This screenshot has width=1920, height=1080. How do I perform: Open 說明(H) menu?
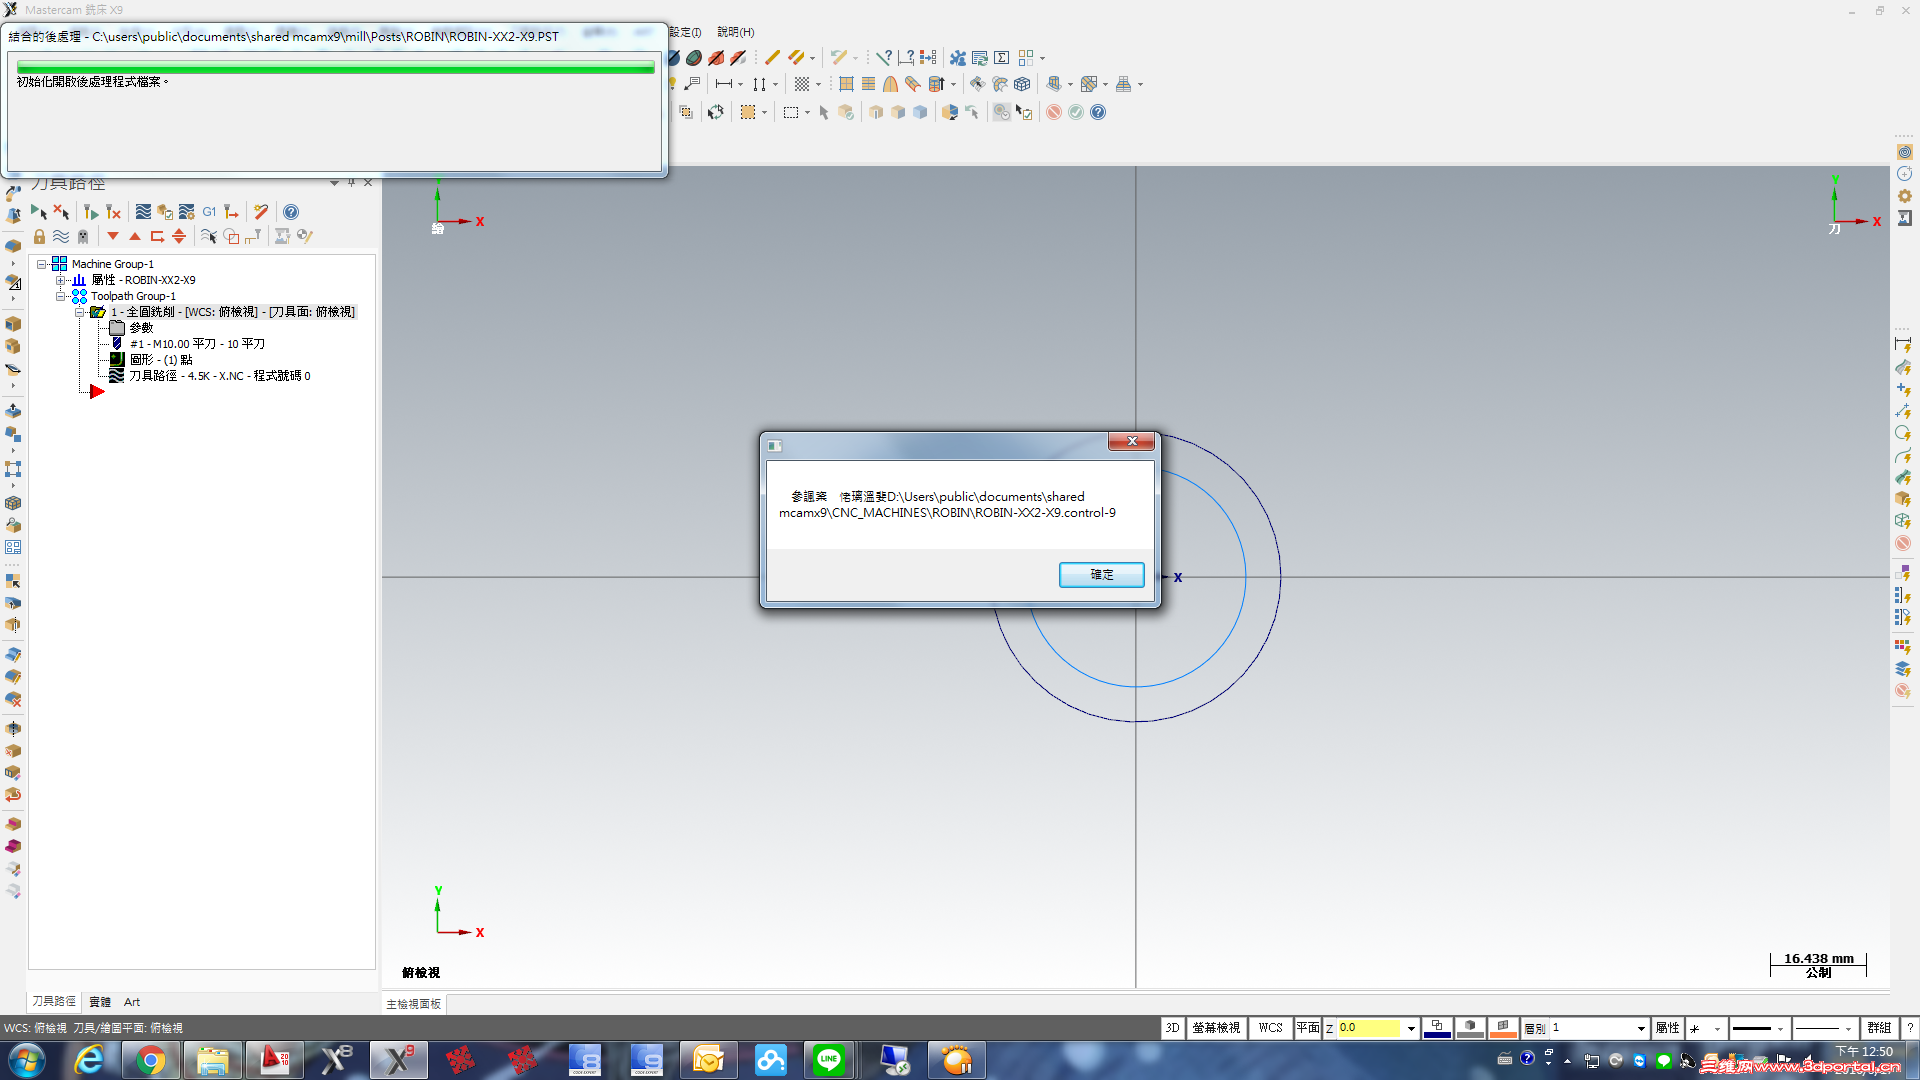[x=736, y=32]
